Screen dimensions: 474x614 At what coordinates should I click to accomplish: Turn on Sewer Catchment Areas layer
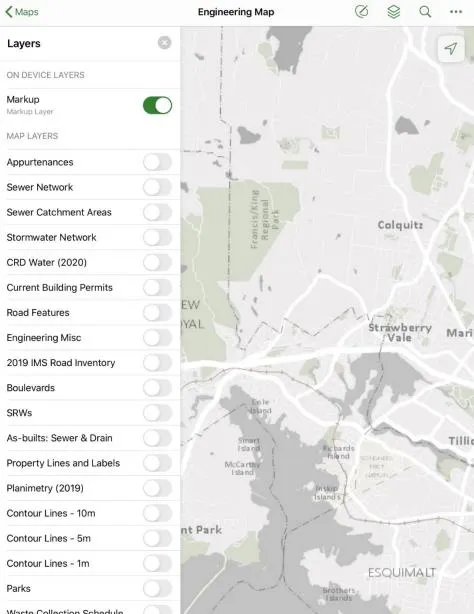(157, 212)
